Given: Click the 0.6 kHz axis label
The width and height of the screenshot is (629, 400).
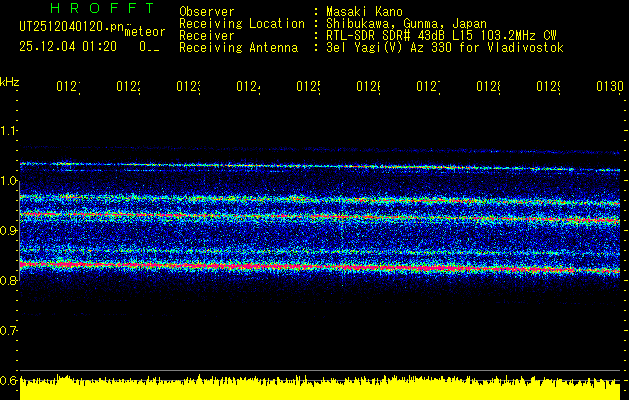Looking at the screenshot, I should click(x=8, y=380).
